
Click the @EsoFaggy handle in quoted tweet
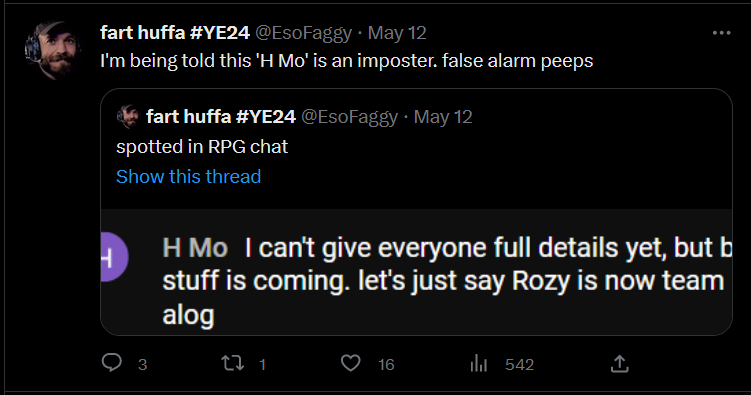click(350, 117)
